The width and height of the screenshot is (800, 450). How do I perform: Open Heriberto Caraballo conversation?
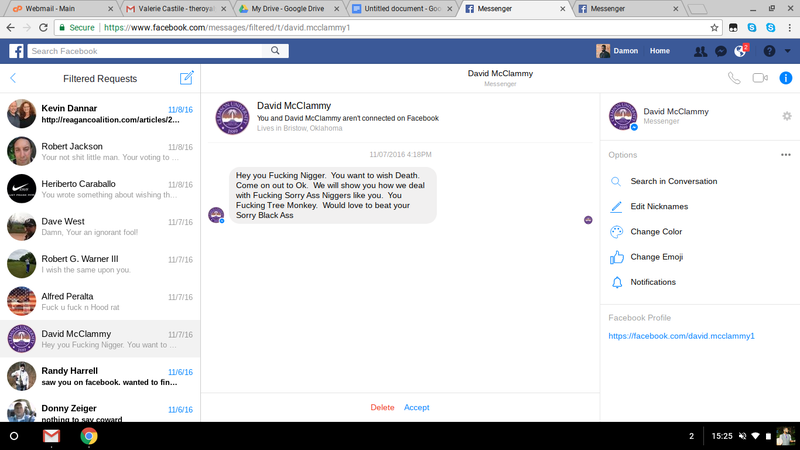100,188
